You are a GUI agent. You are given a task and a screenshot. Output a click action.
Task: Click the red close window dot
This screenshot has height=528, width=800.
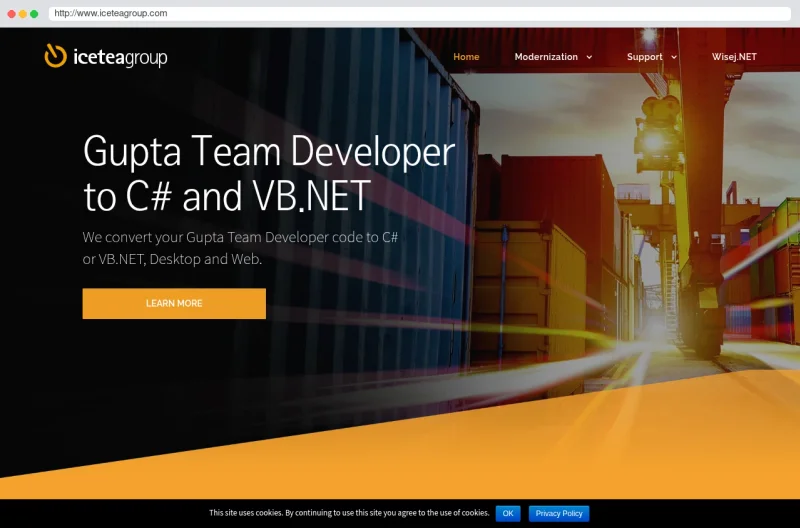click(11, 14)
